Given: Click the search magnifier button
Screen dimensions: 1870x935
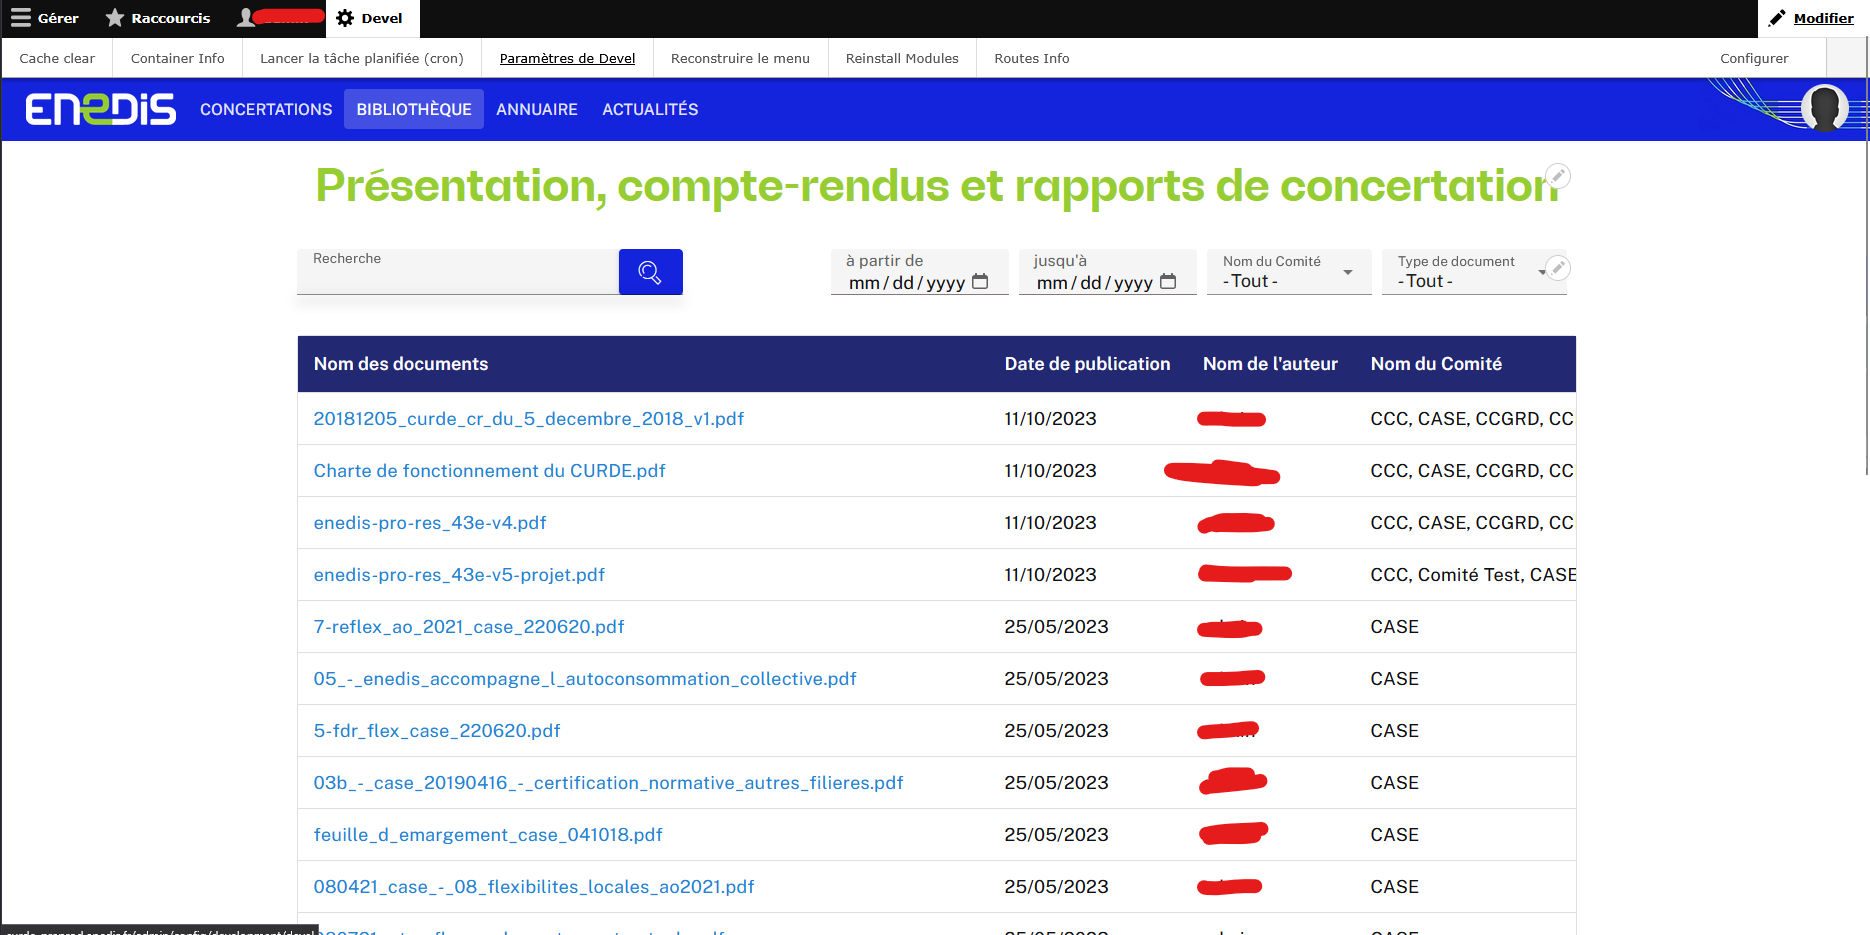Looking at the screenshot, I should click(650, 272).
